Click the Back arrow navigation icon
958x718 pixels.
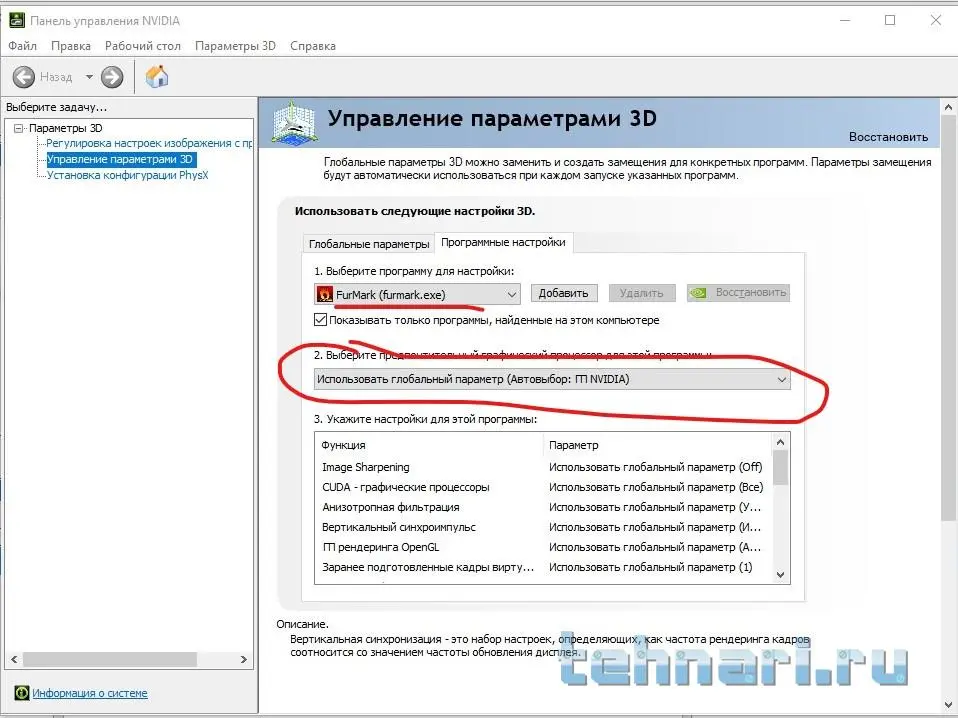click(24, 77)
